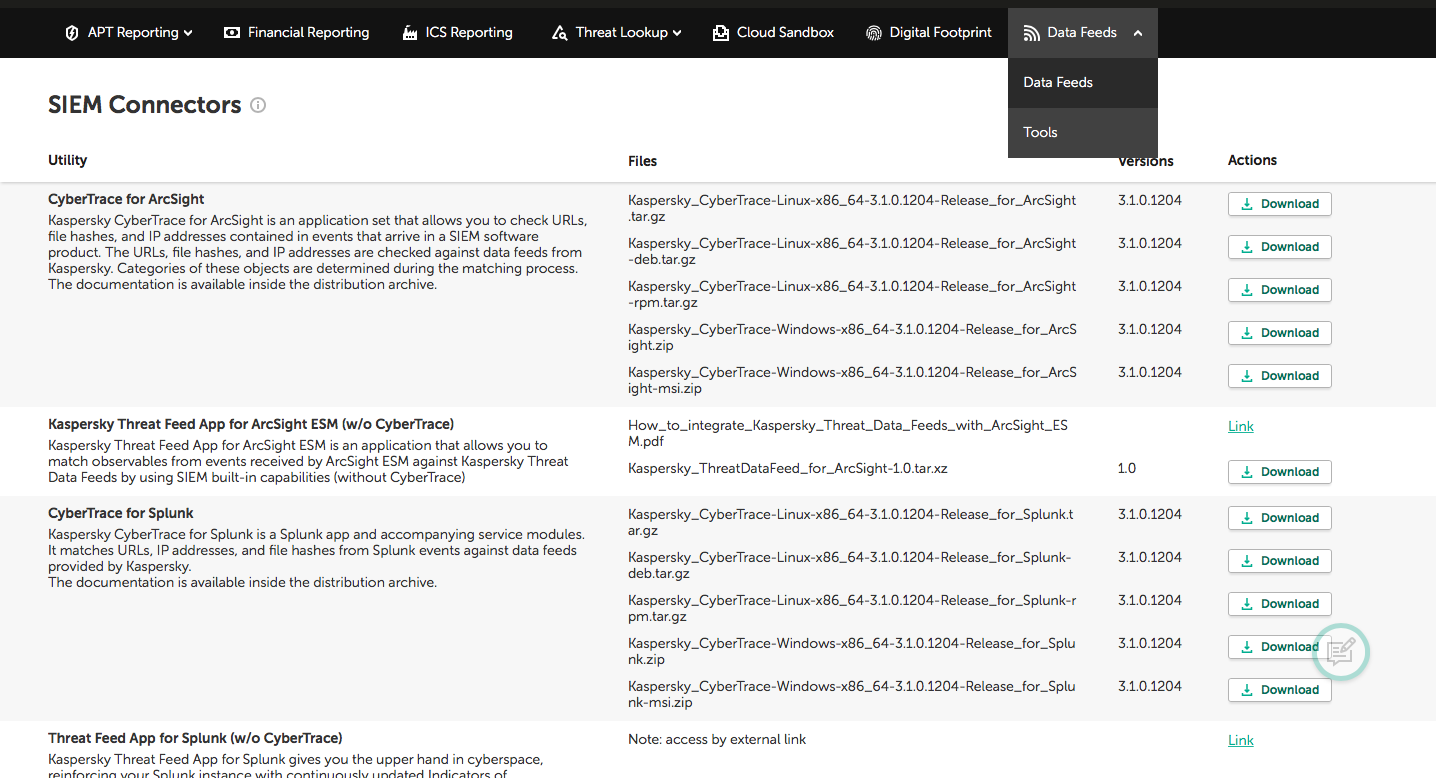Select Data Feeds submenu entry
Viewport: 1436px width, 778px height.
pos(1058,82)
